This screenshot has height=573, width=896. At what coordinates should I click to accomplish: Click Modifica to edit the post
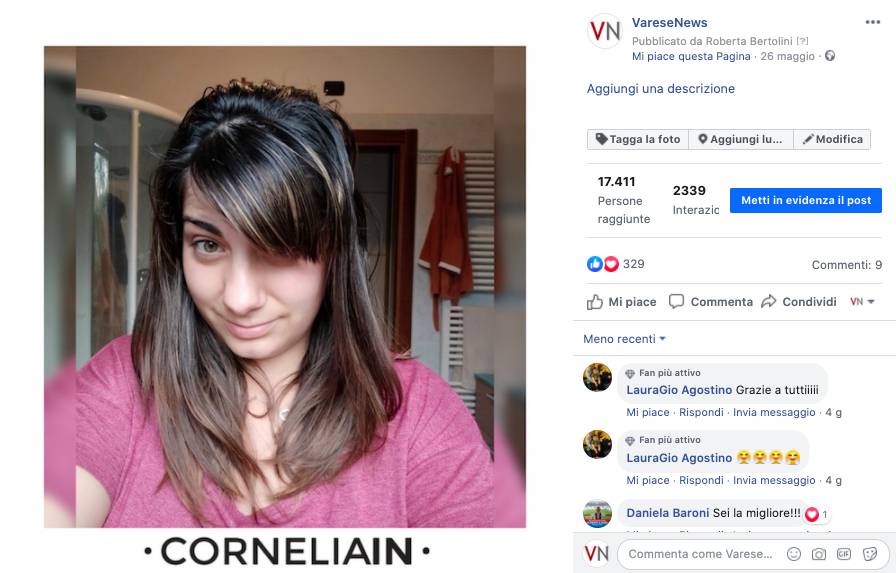click(x=832, y=139)
